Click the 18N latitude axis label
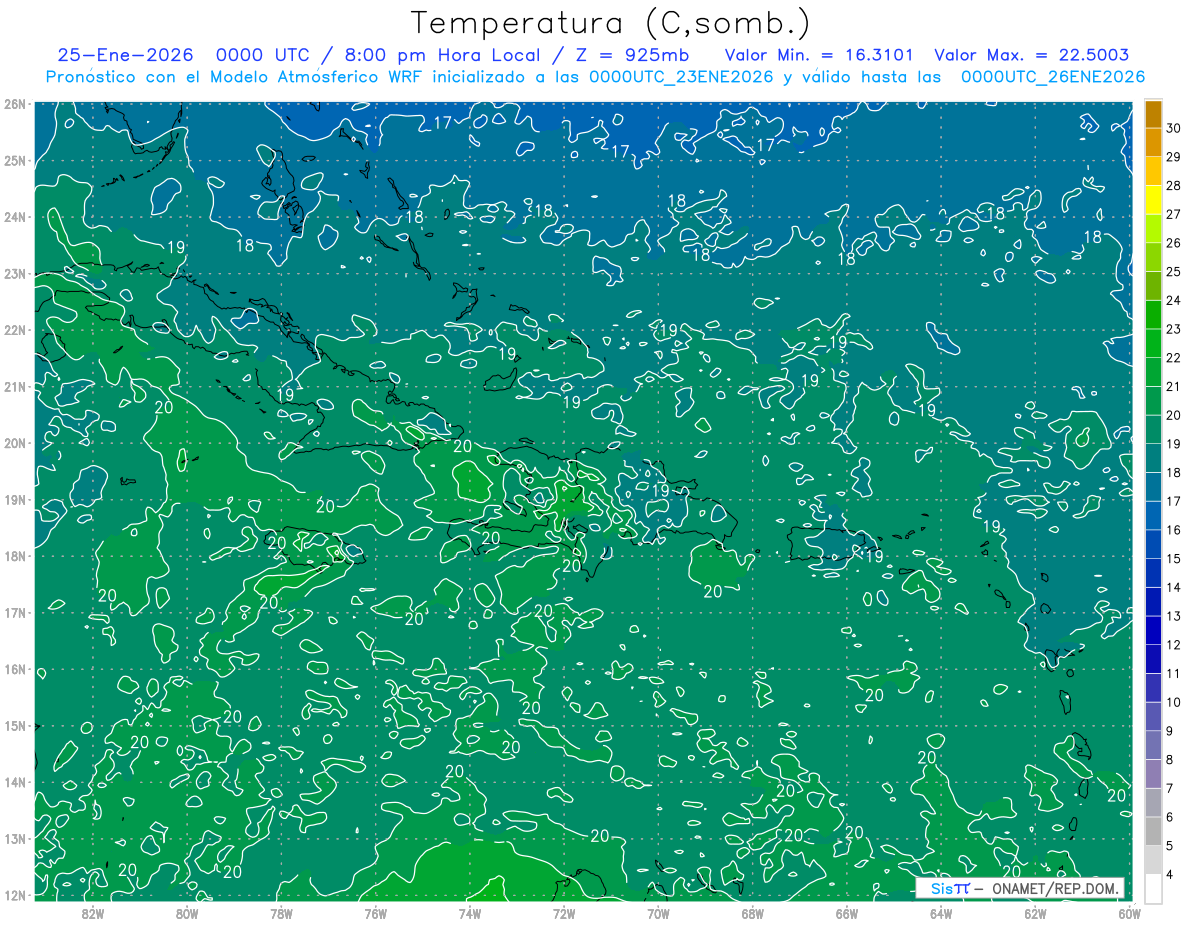Viewport: 1200px width, 927px height. click(x=14, y=556)
